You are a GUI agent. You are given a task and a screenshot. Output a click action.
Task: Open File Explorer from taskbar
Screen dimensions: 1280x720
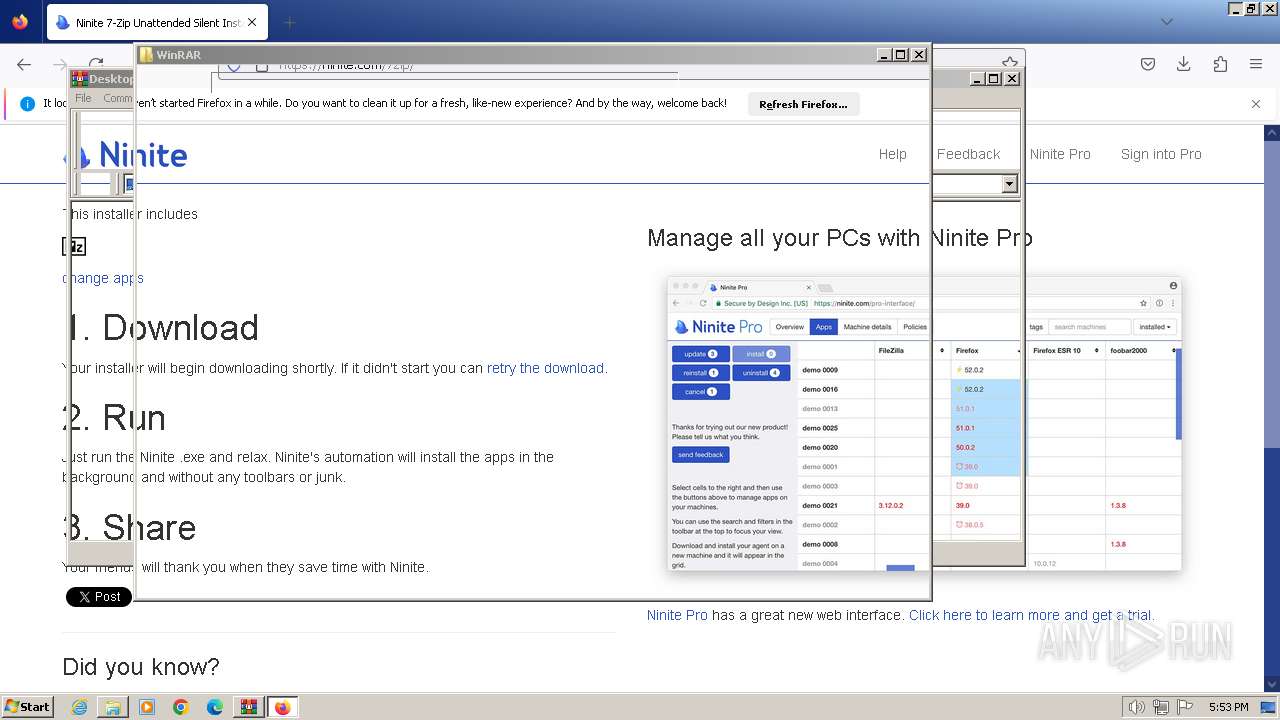pos(113,707)
